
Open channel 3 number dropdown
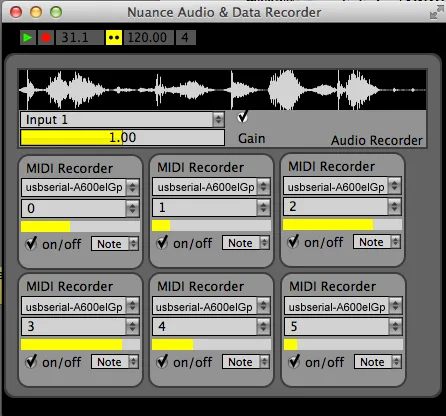tap(80, 326)
